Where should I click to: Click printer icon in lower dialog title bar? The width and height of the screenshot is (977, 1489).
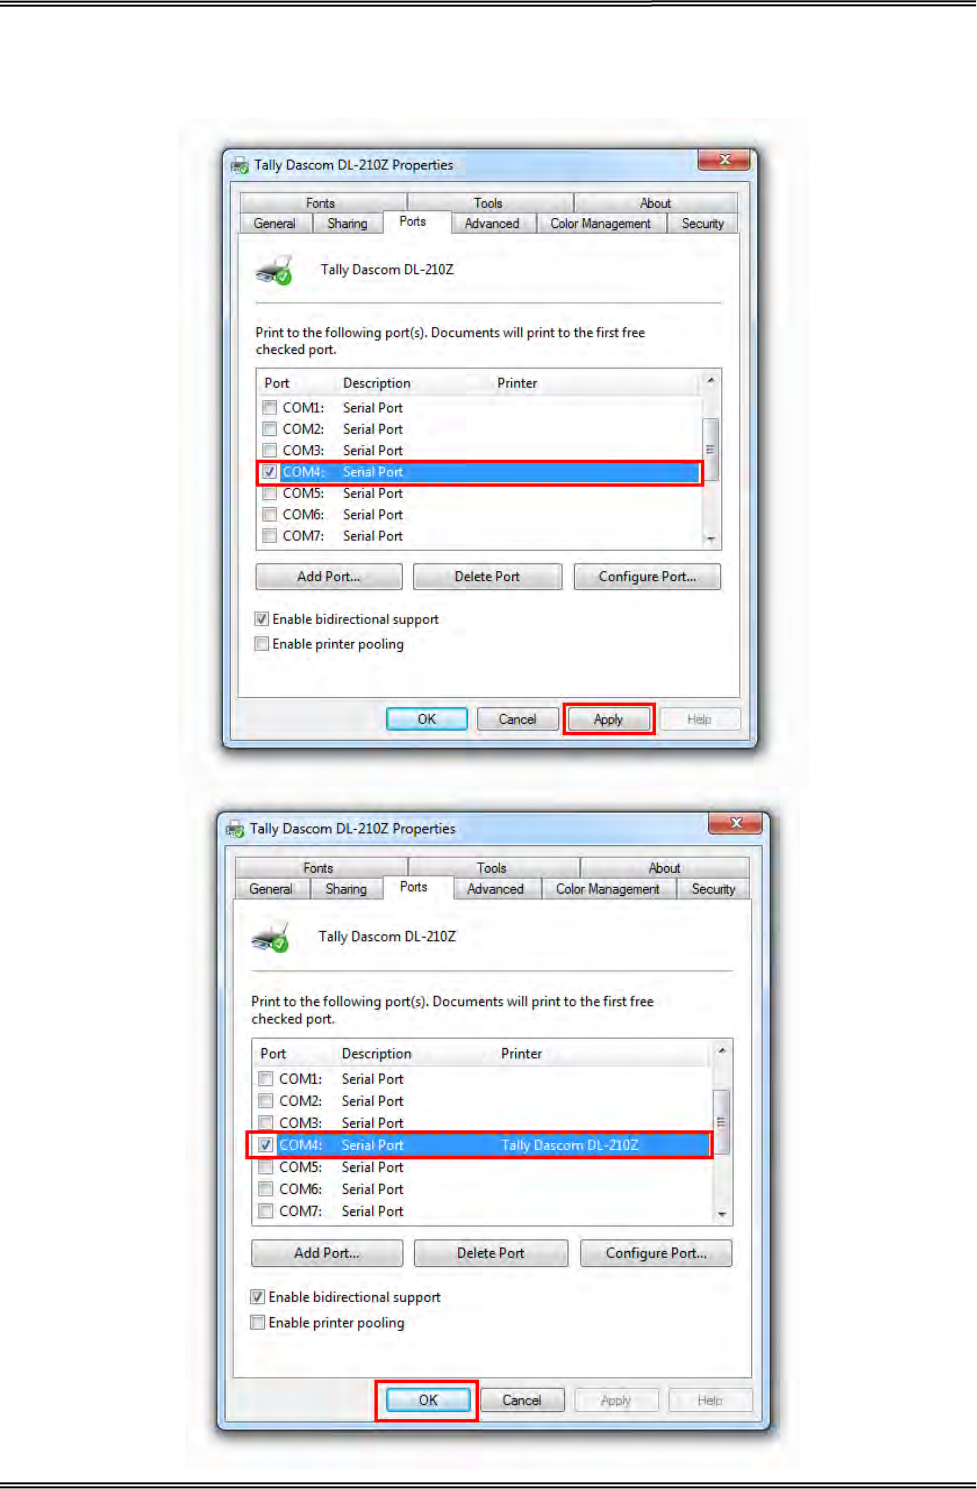click(236, 829)
